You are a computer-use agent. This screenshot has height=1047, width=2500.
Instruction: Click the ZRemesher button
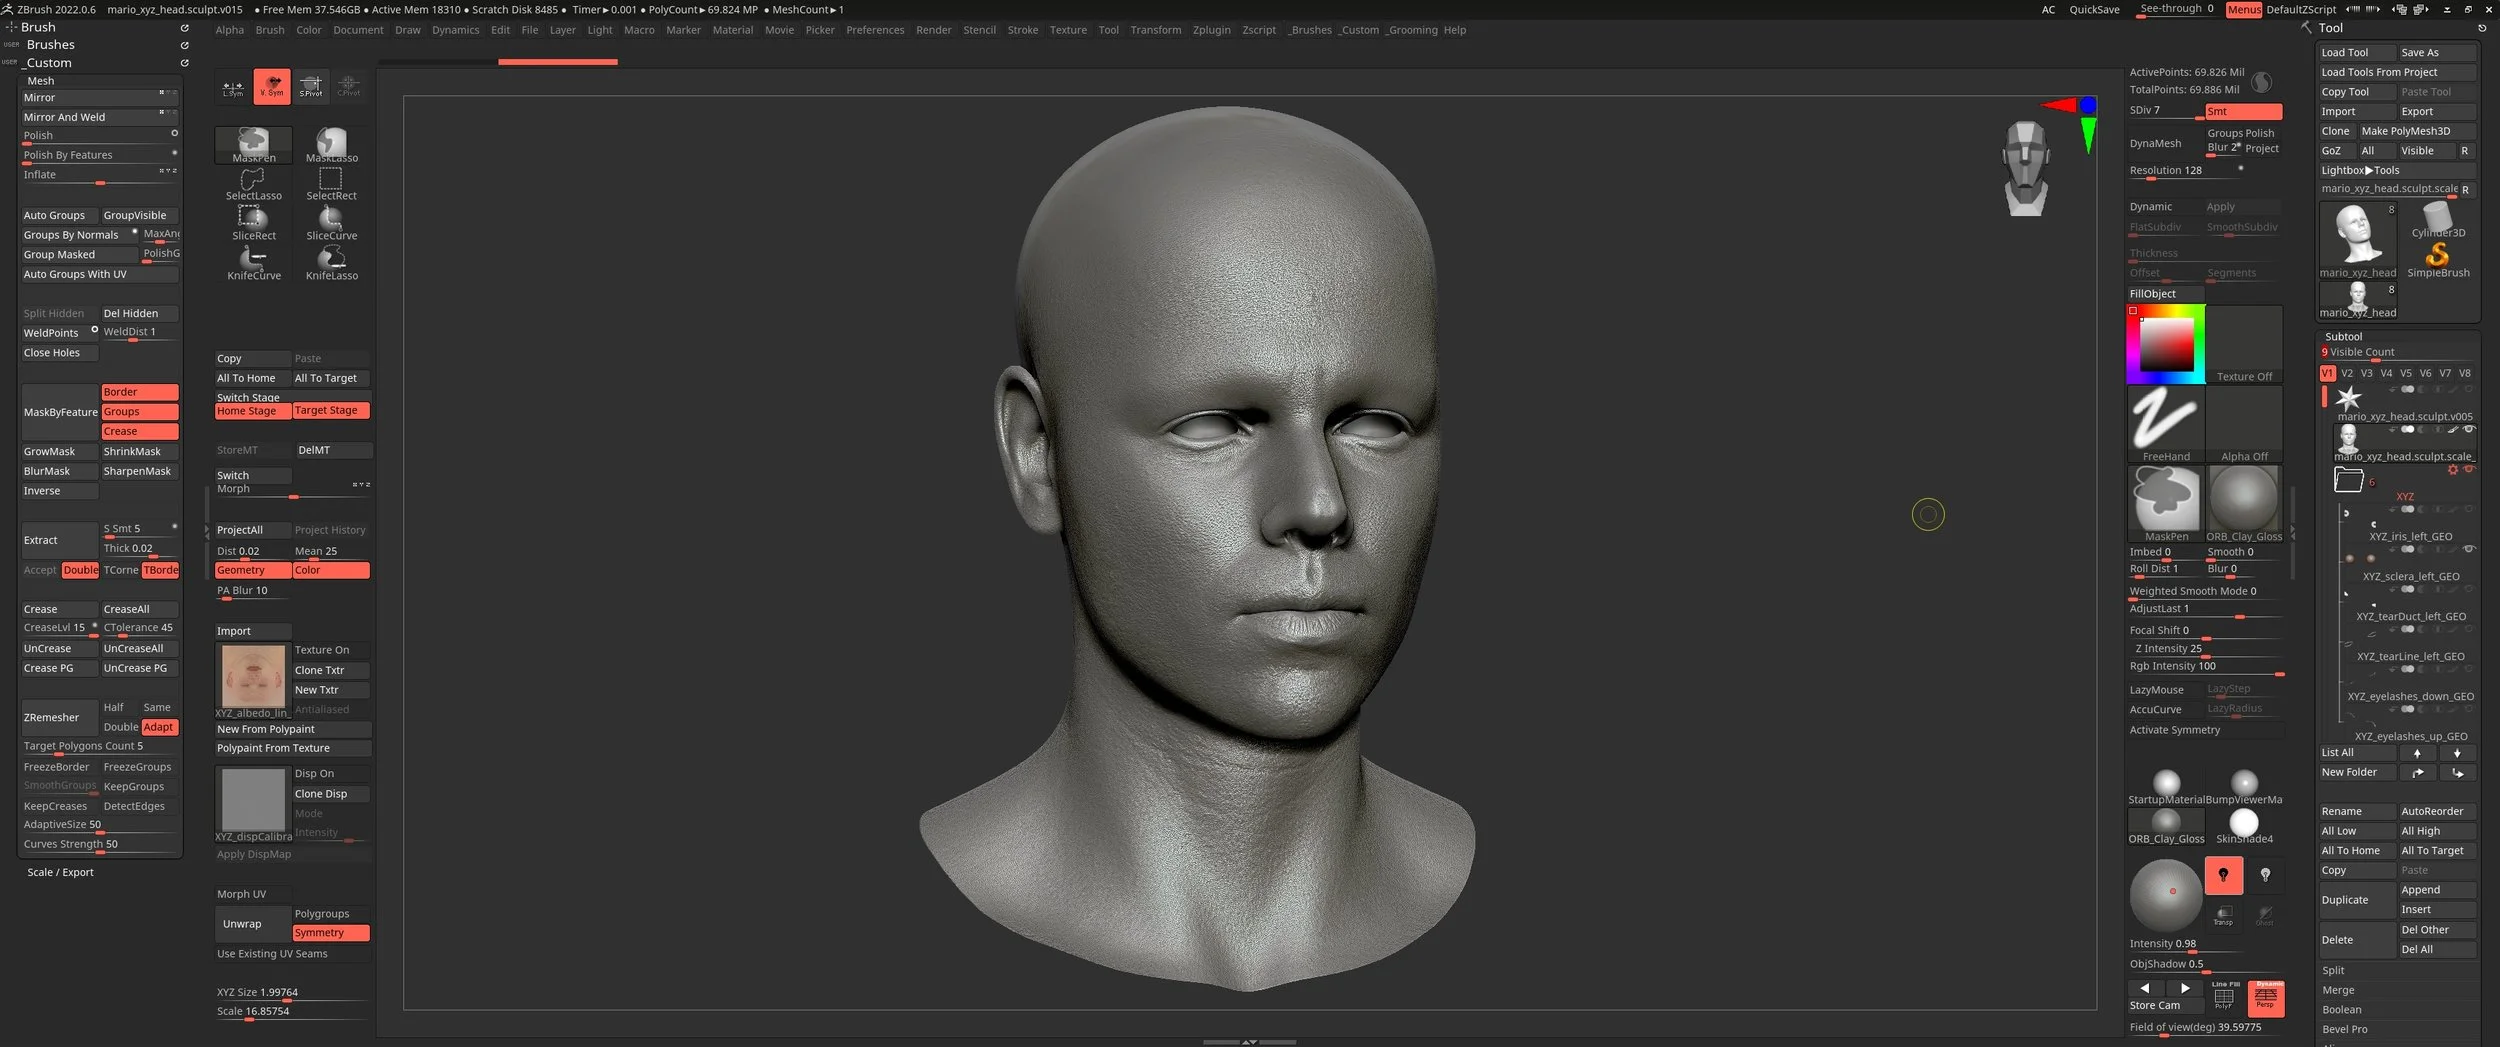coord(60,718)
